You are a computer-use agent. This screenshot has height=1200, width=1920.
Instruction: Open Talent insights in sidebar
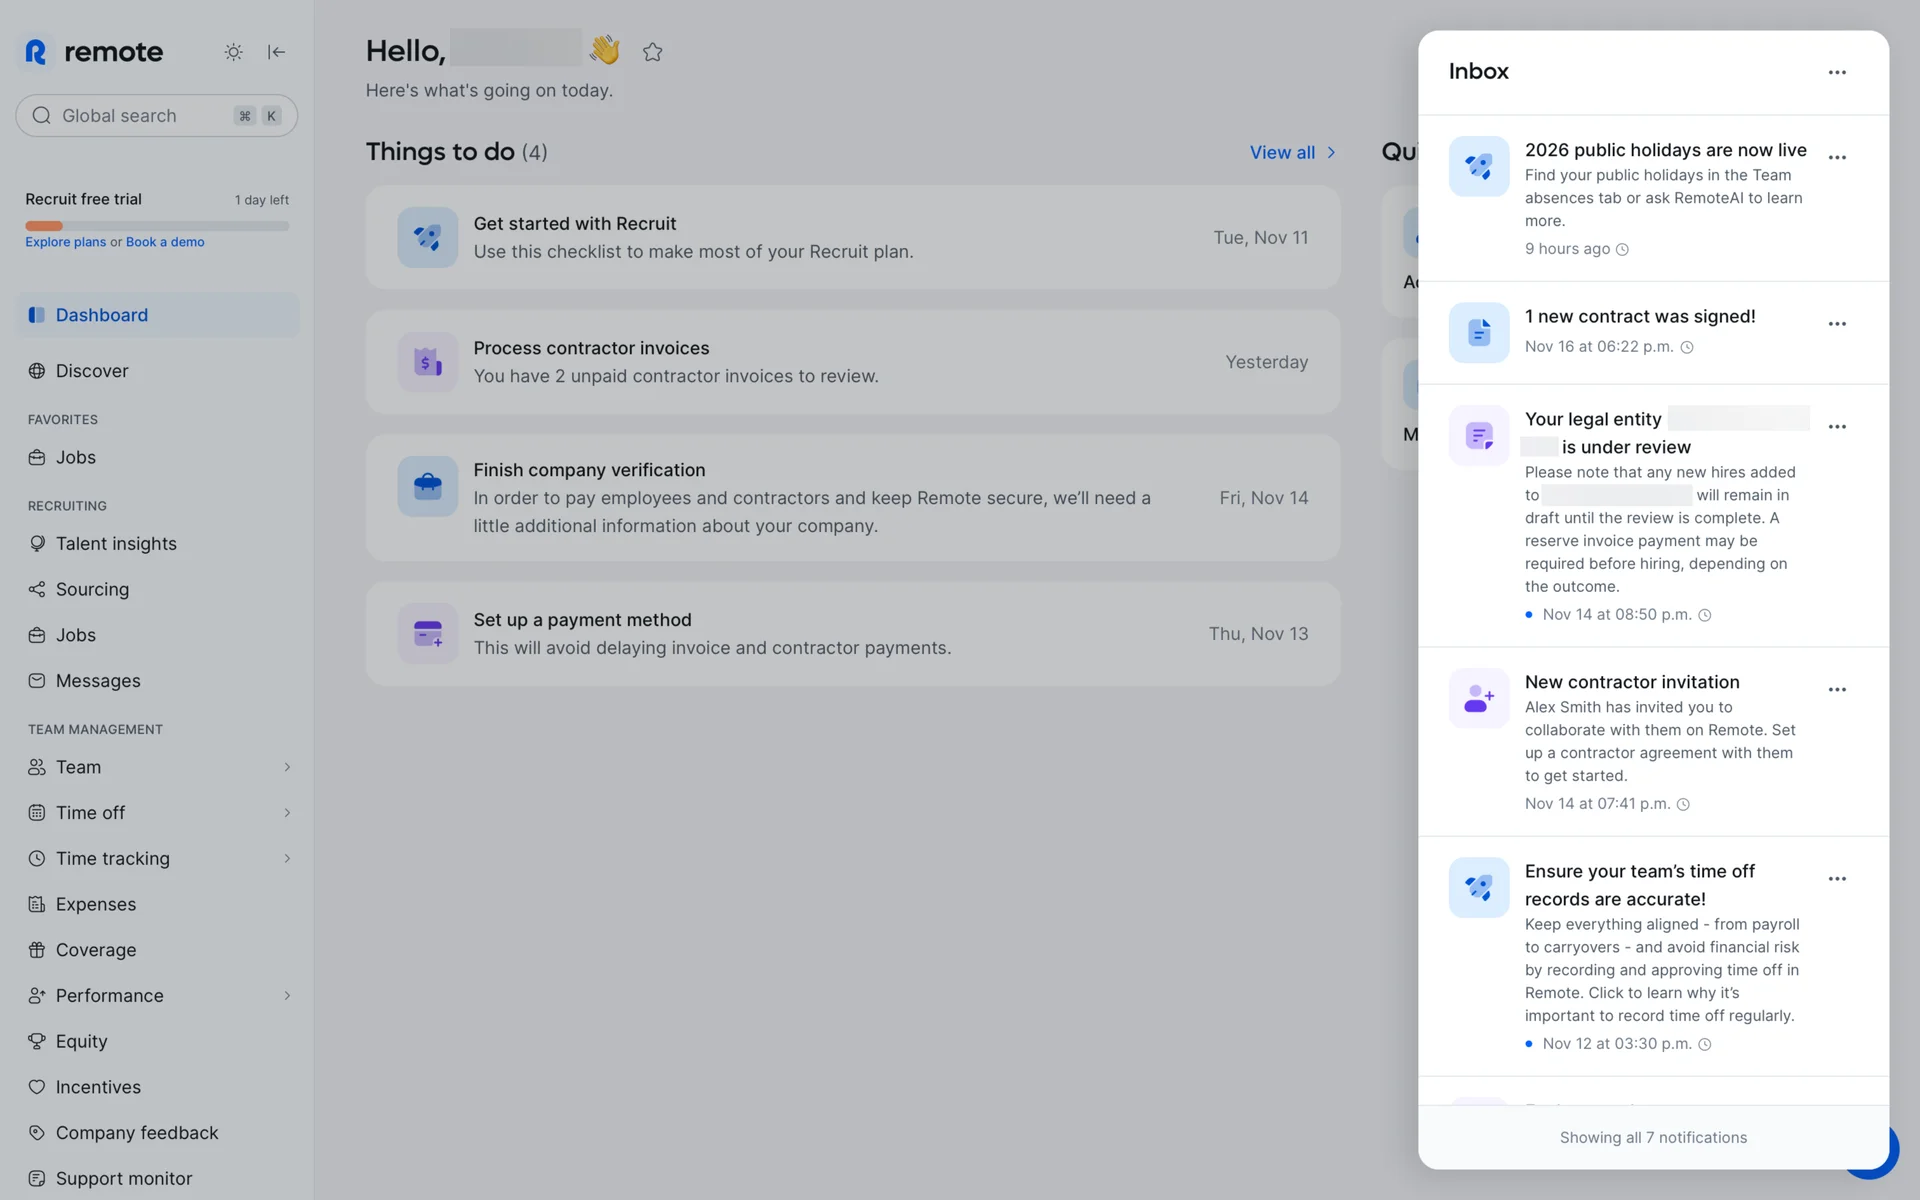pos(116,544)
